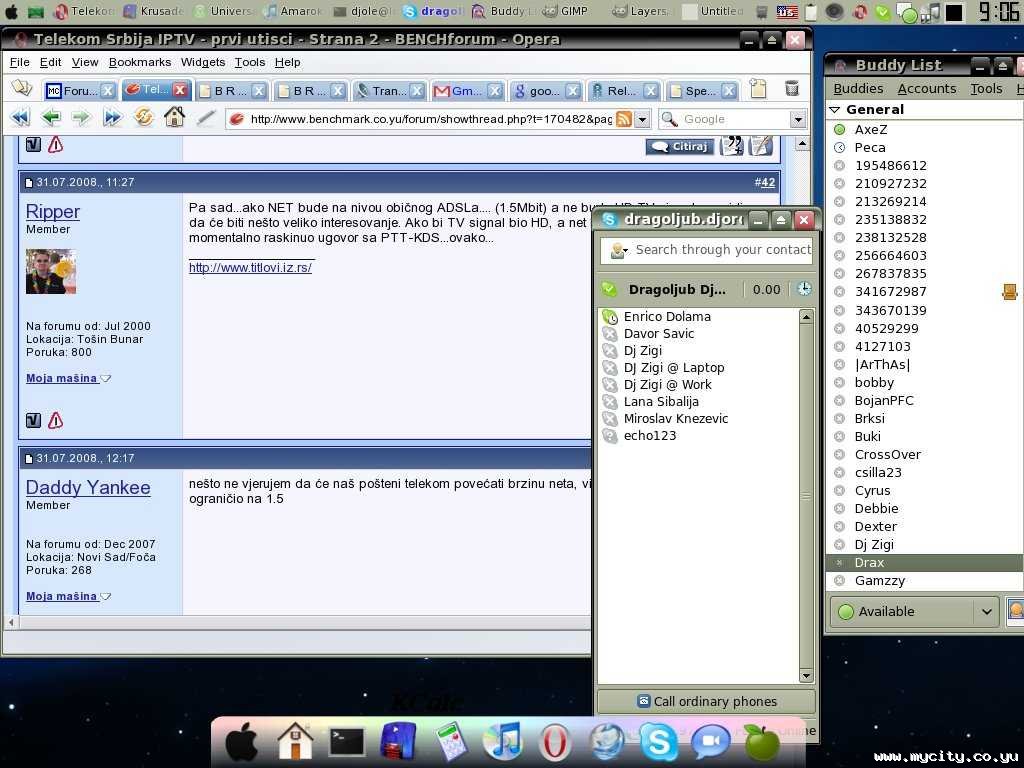The height and width of the screenshot is (768, 1024).
Task: Expand Moja mašina under Daddy Yankee
Action: (x=69, y=596)
